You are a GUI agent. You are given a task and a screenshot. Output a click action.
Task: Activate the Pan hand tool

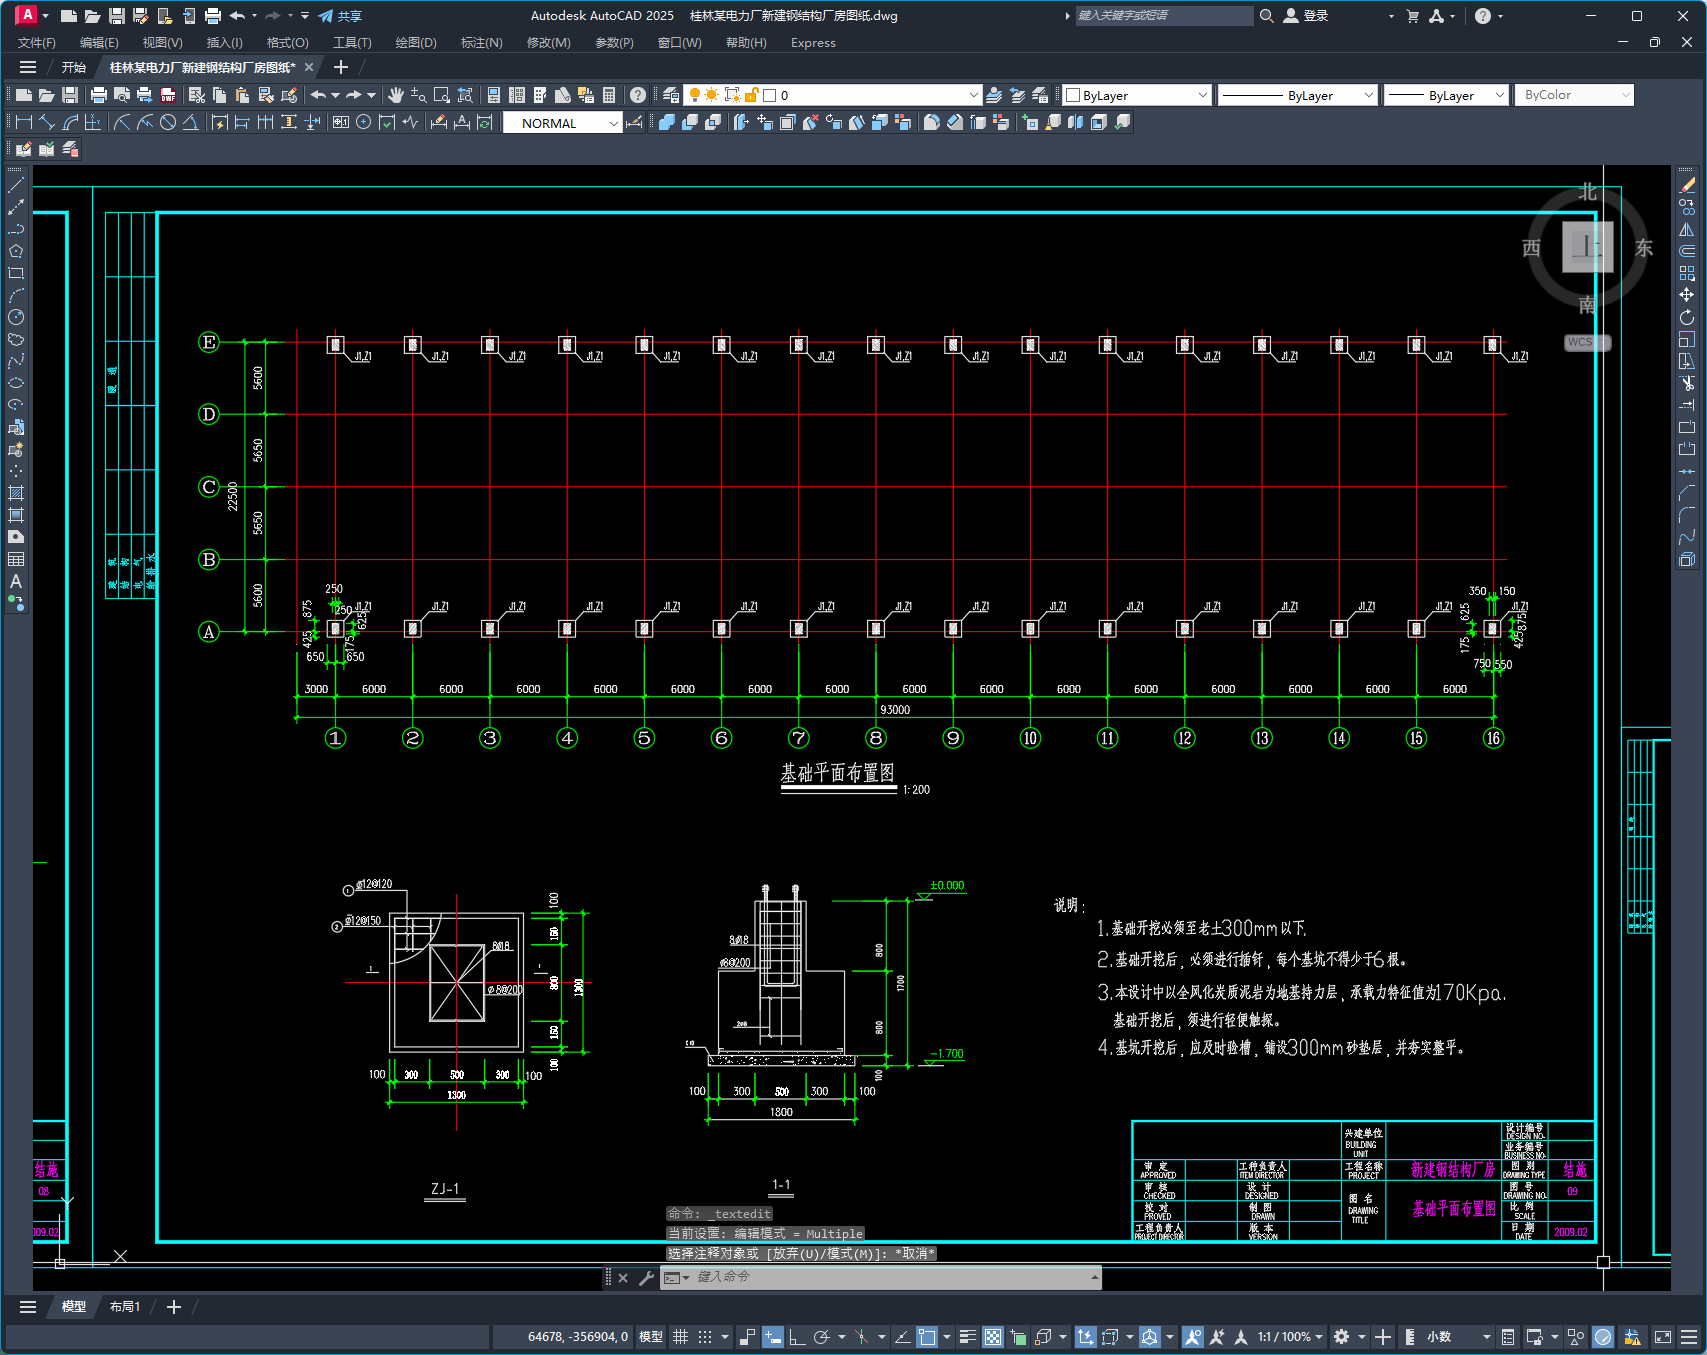click(x=396, y=95)
